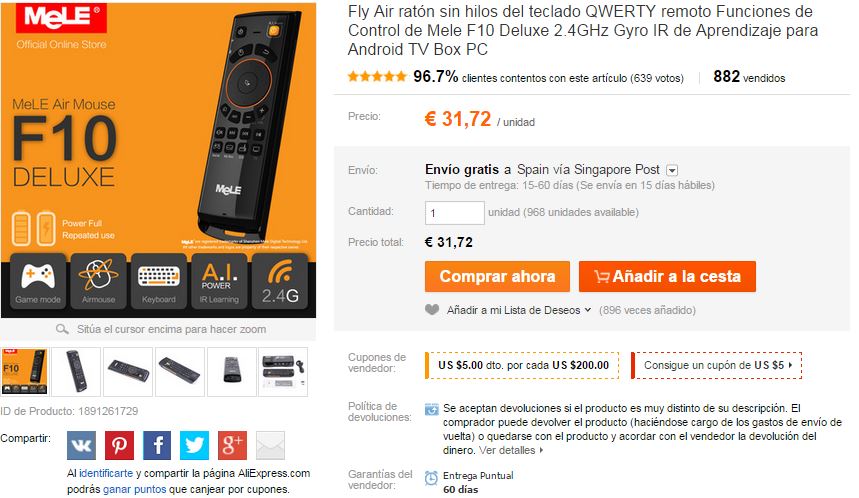Open ganar puntos link
Viewport: 859px width, 498px height.
click(134, 489)
